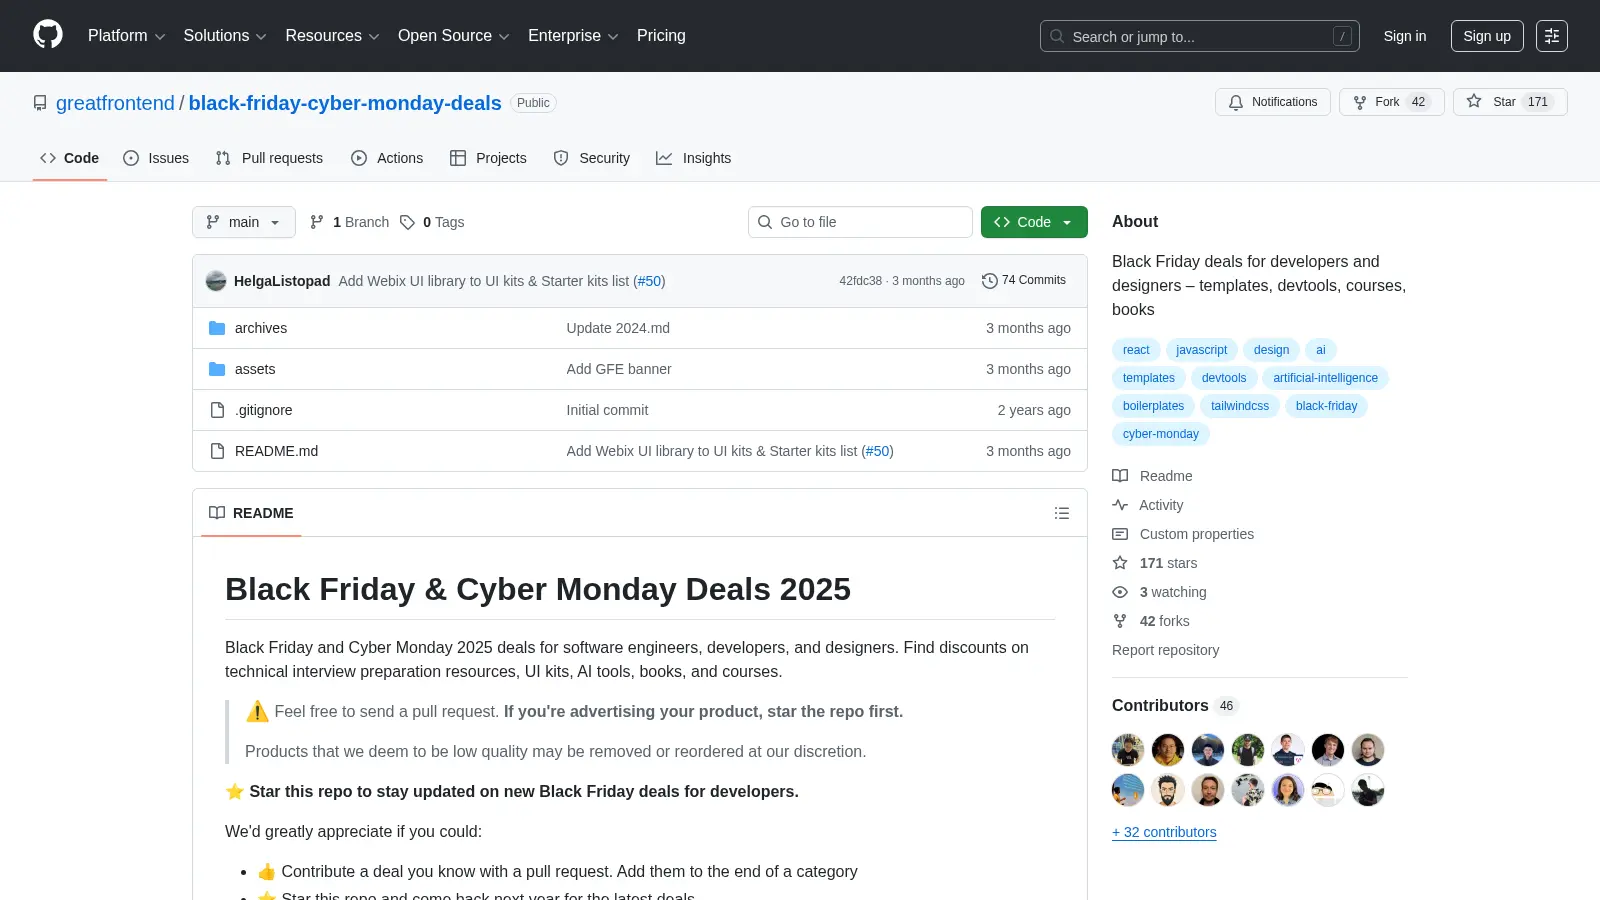Click the star icon beside 171 stars

[1120, 563]
